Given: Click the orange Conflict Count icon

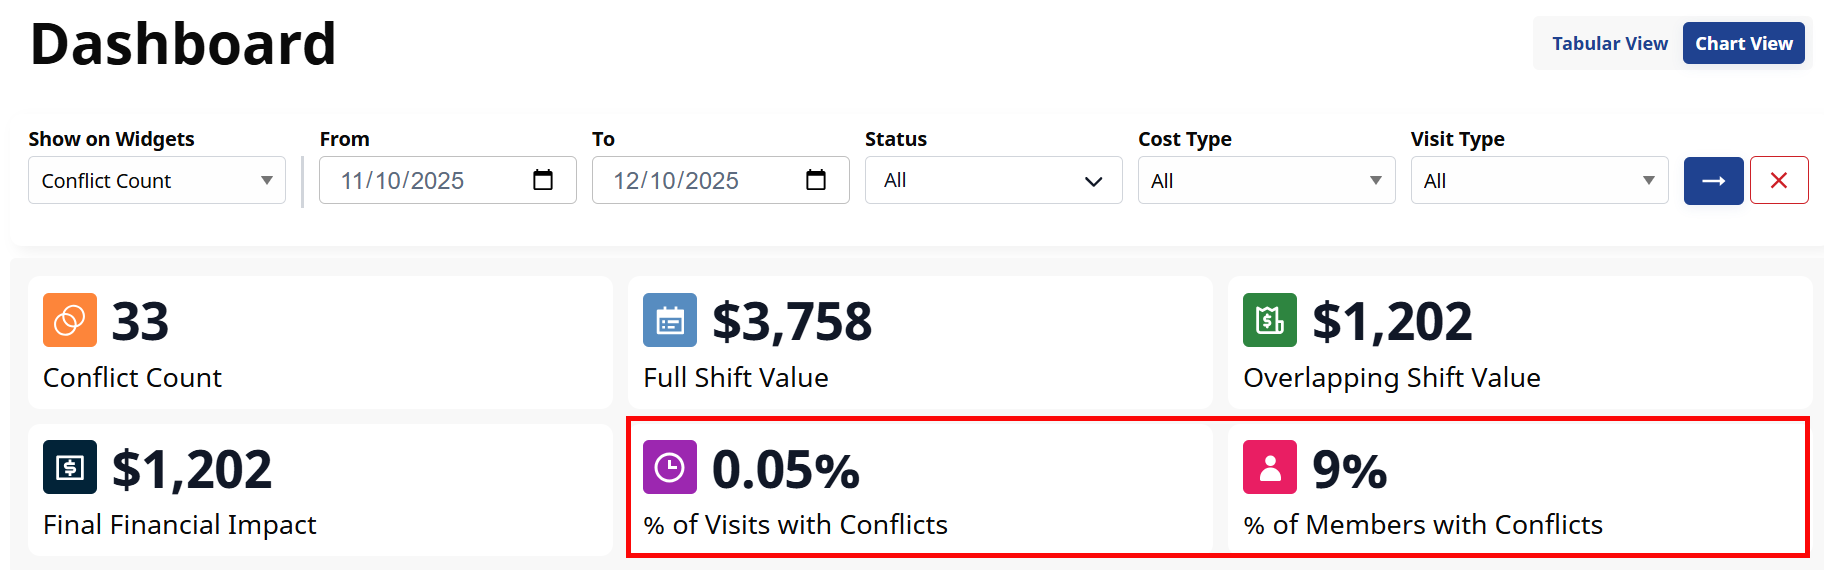Looking at the screenshot, I should coord(70,320).
